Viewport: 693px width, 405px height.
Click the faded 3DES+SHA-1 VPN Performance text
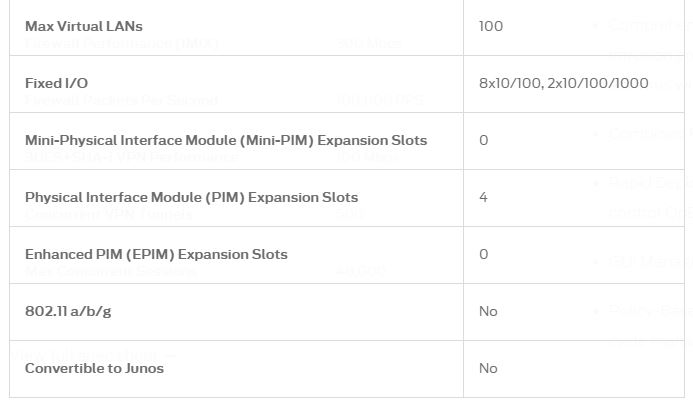pyautogui.click(x=131, y=157)
